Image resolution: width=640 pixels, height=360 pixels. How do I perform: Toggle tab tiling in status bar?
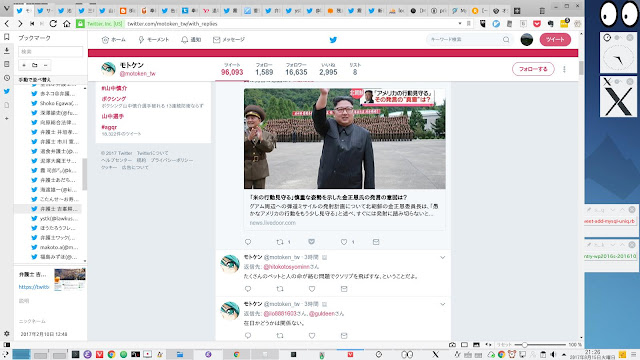coord(464,345)
